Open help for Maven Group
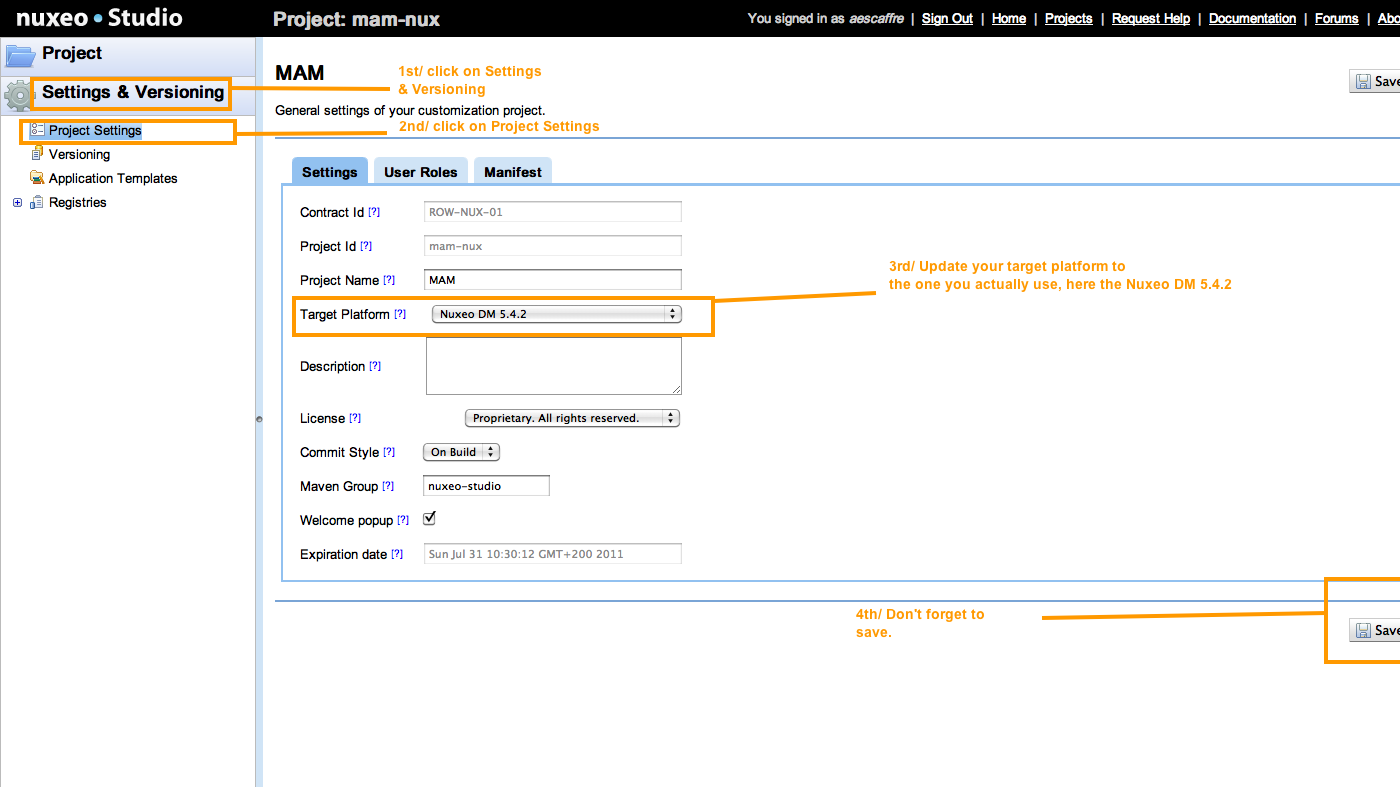This screenshot has height=787, width=1400. coord(388,486)
